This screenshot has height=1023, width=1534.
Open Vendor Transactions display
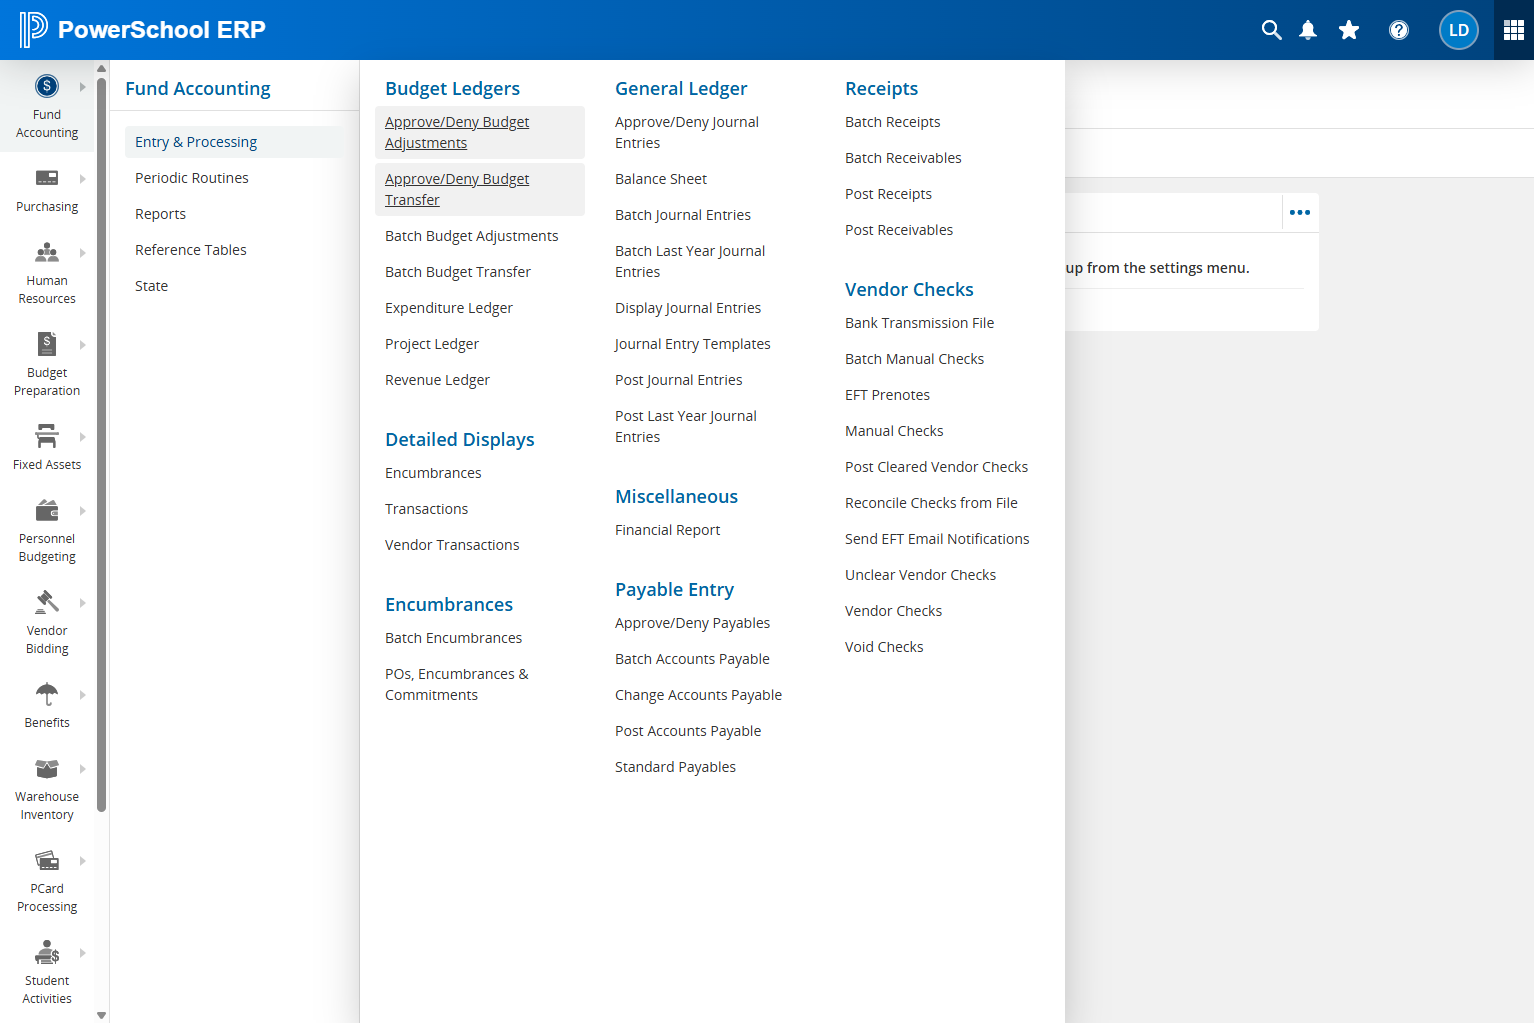(x=452, y=545)
